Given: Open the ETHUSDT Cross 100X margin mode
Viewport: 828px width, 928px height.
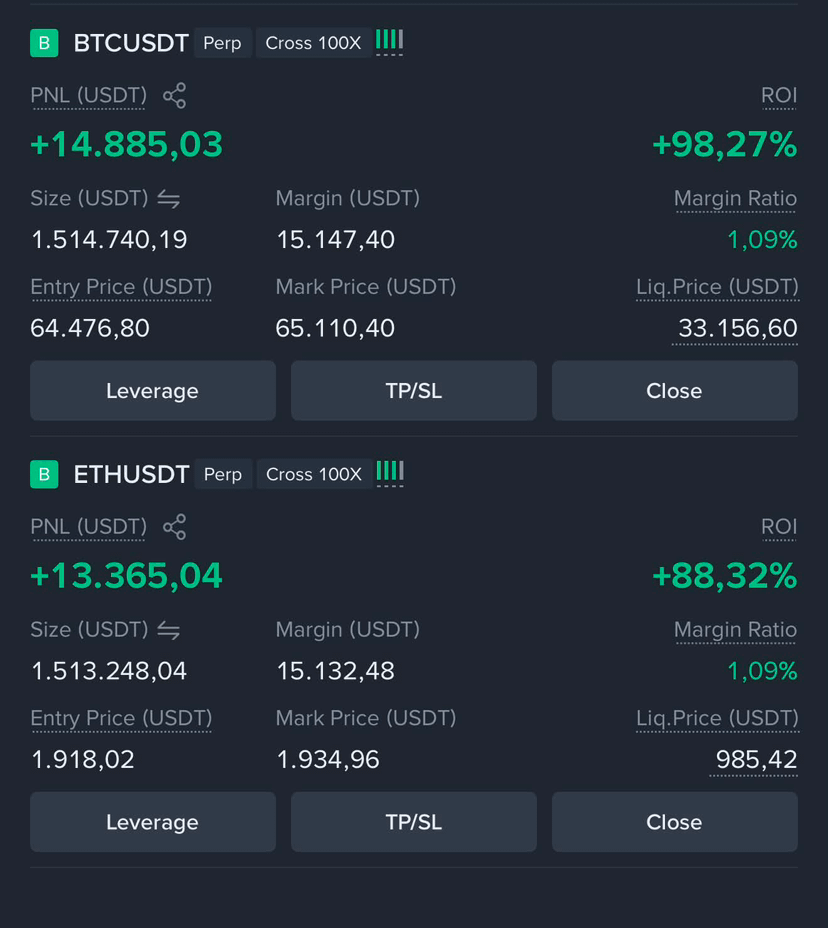Looking at the screenshot, I should coord(314,474).
